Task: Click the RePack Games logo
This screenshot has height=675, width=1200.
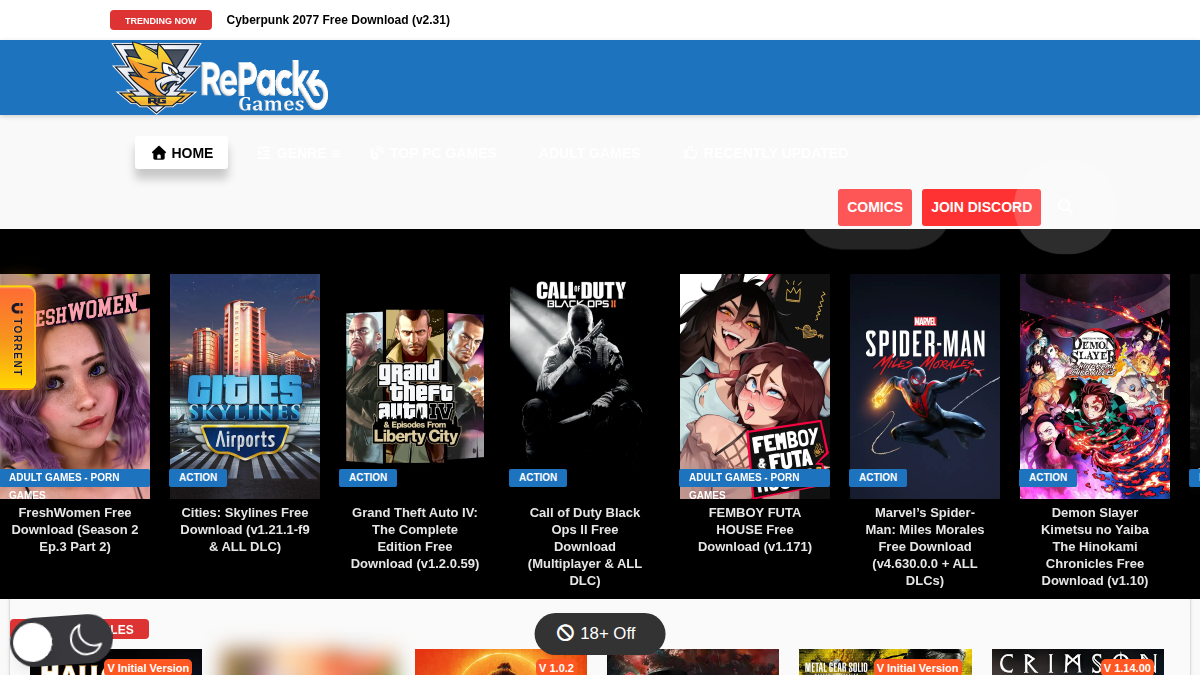Action: click(x=219, y=78)
